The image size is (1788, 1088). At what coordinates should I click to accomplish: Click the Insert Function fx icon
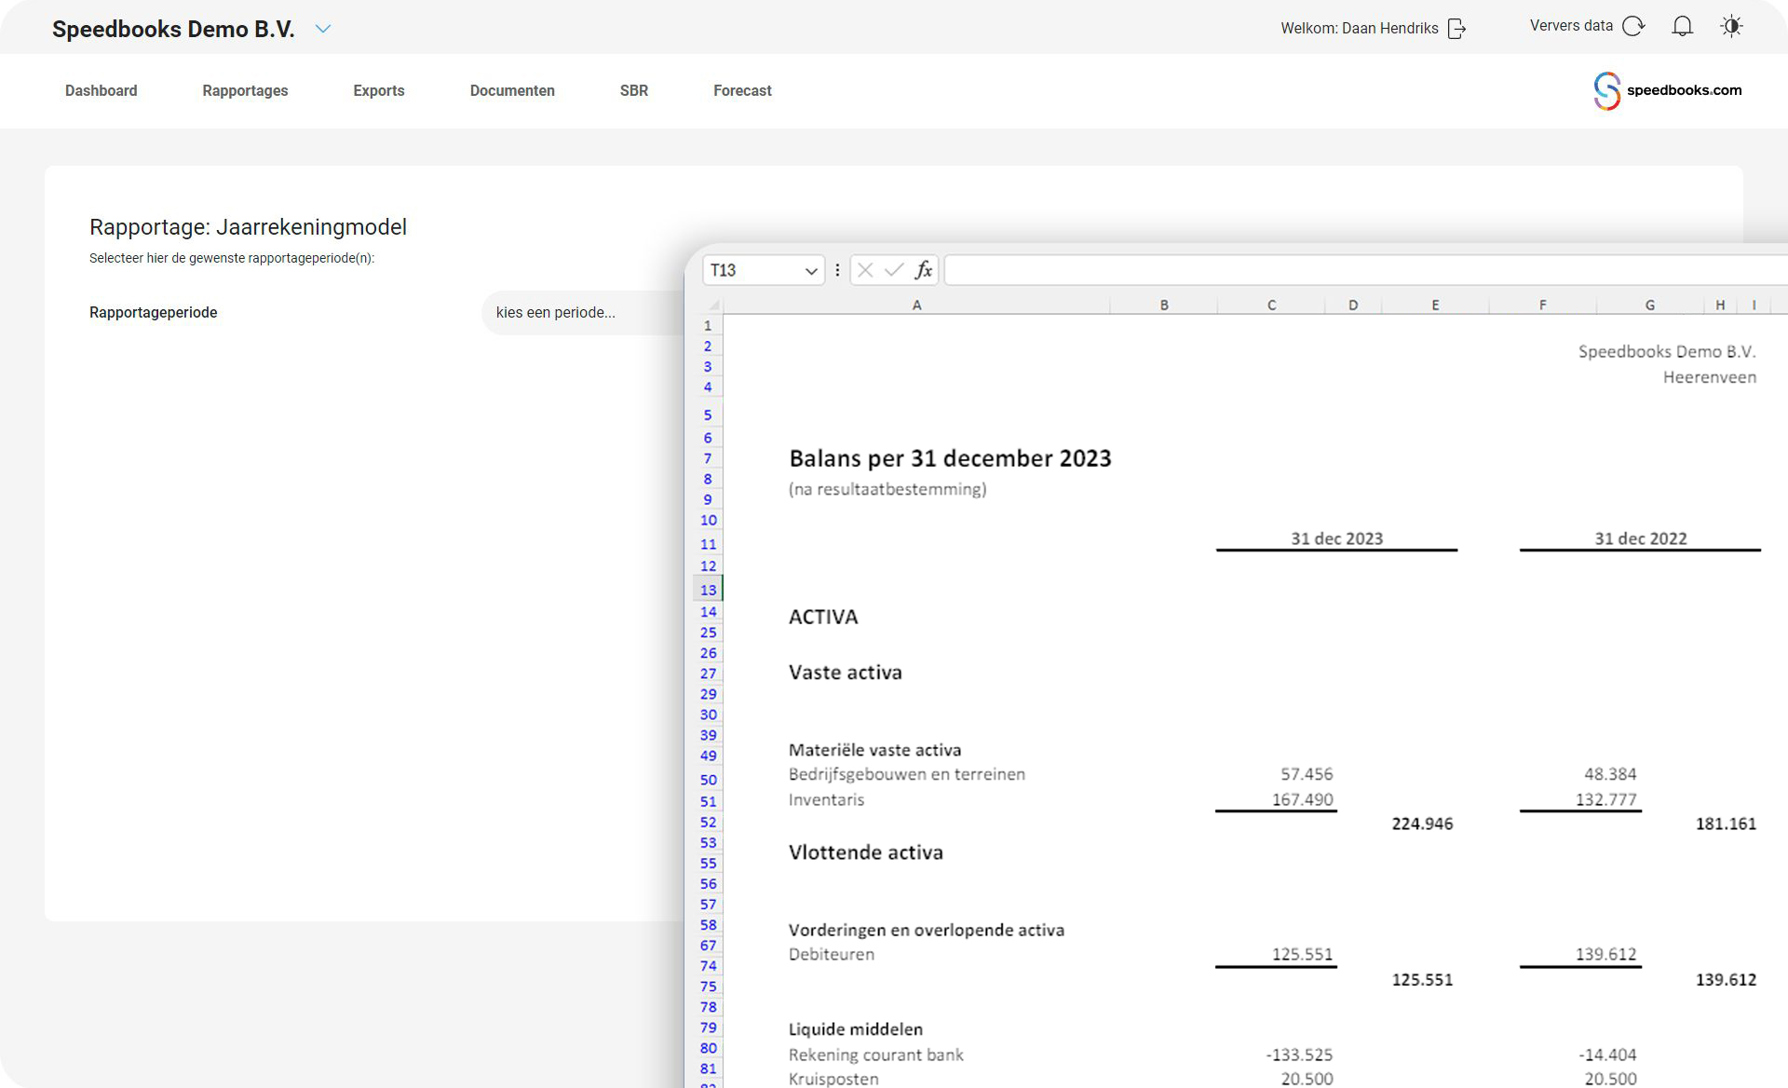923,270
